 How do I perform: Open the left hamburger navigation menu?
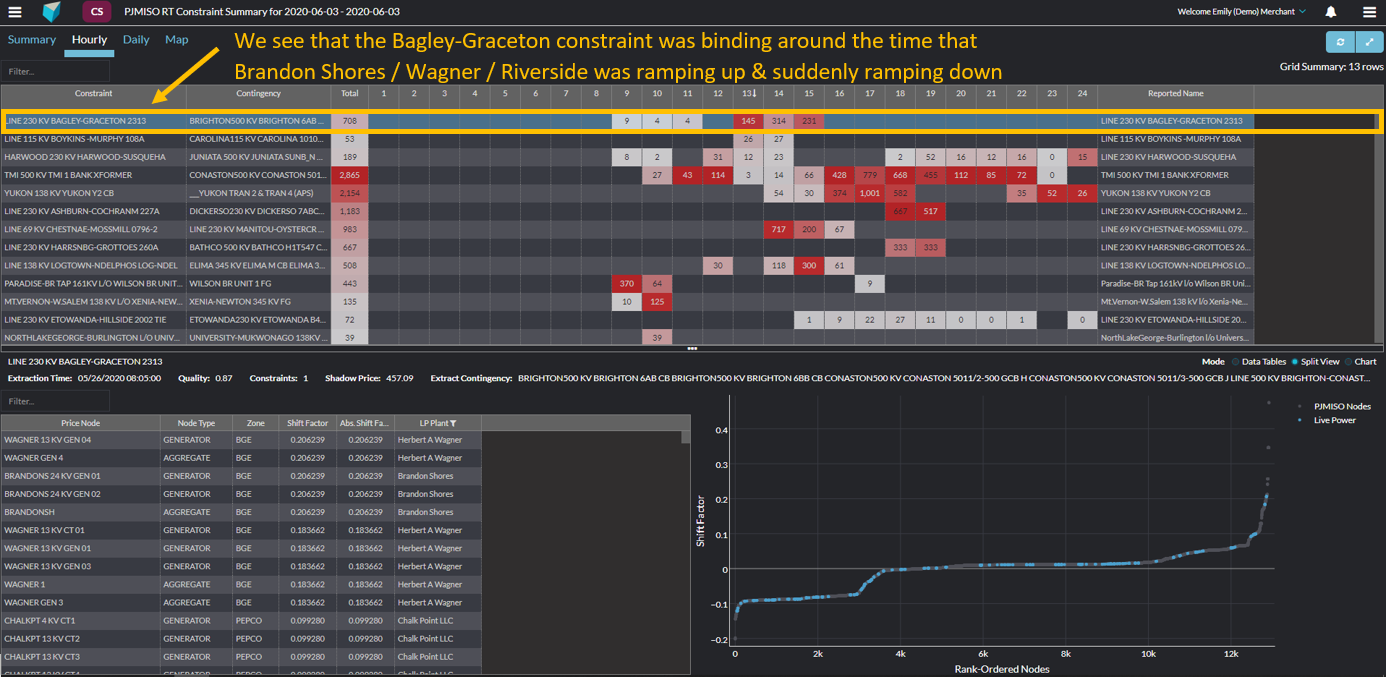(14, 12)
